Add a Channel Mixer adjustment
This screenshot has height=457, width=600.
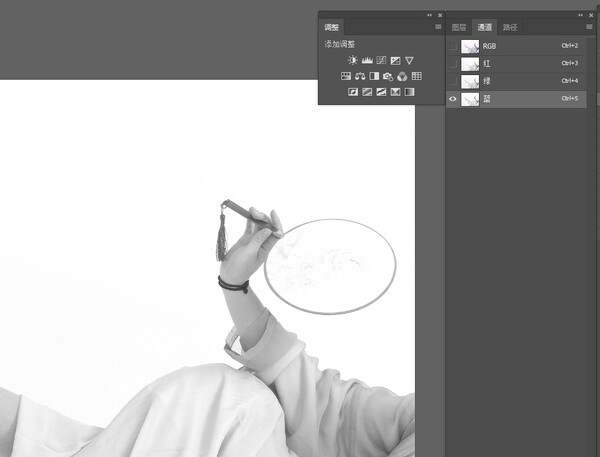click(x=402, y=77)
